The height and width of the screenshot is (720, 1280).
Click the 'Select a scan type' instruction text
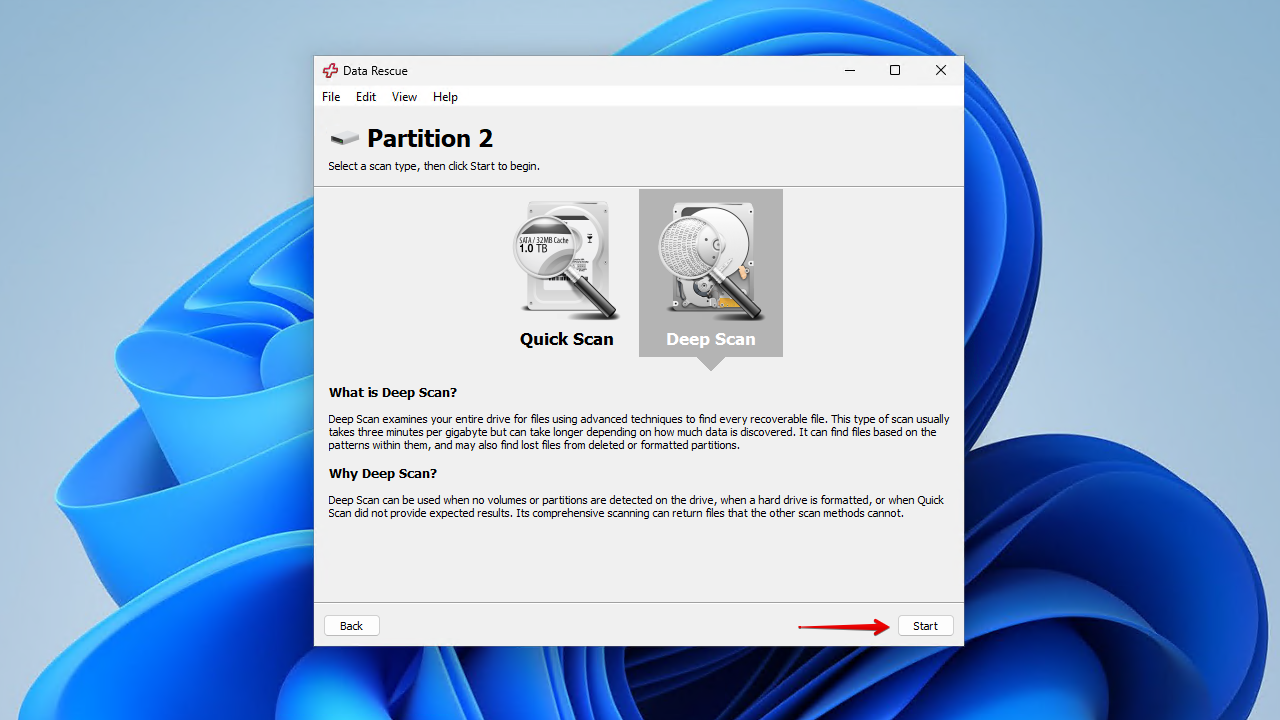tap(434, 166)
